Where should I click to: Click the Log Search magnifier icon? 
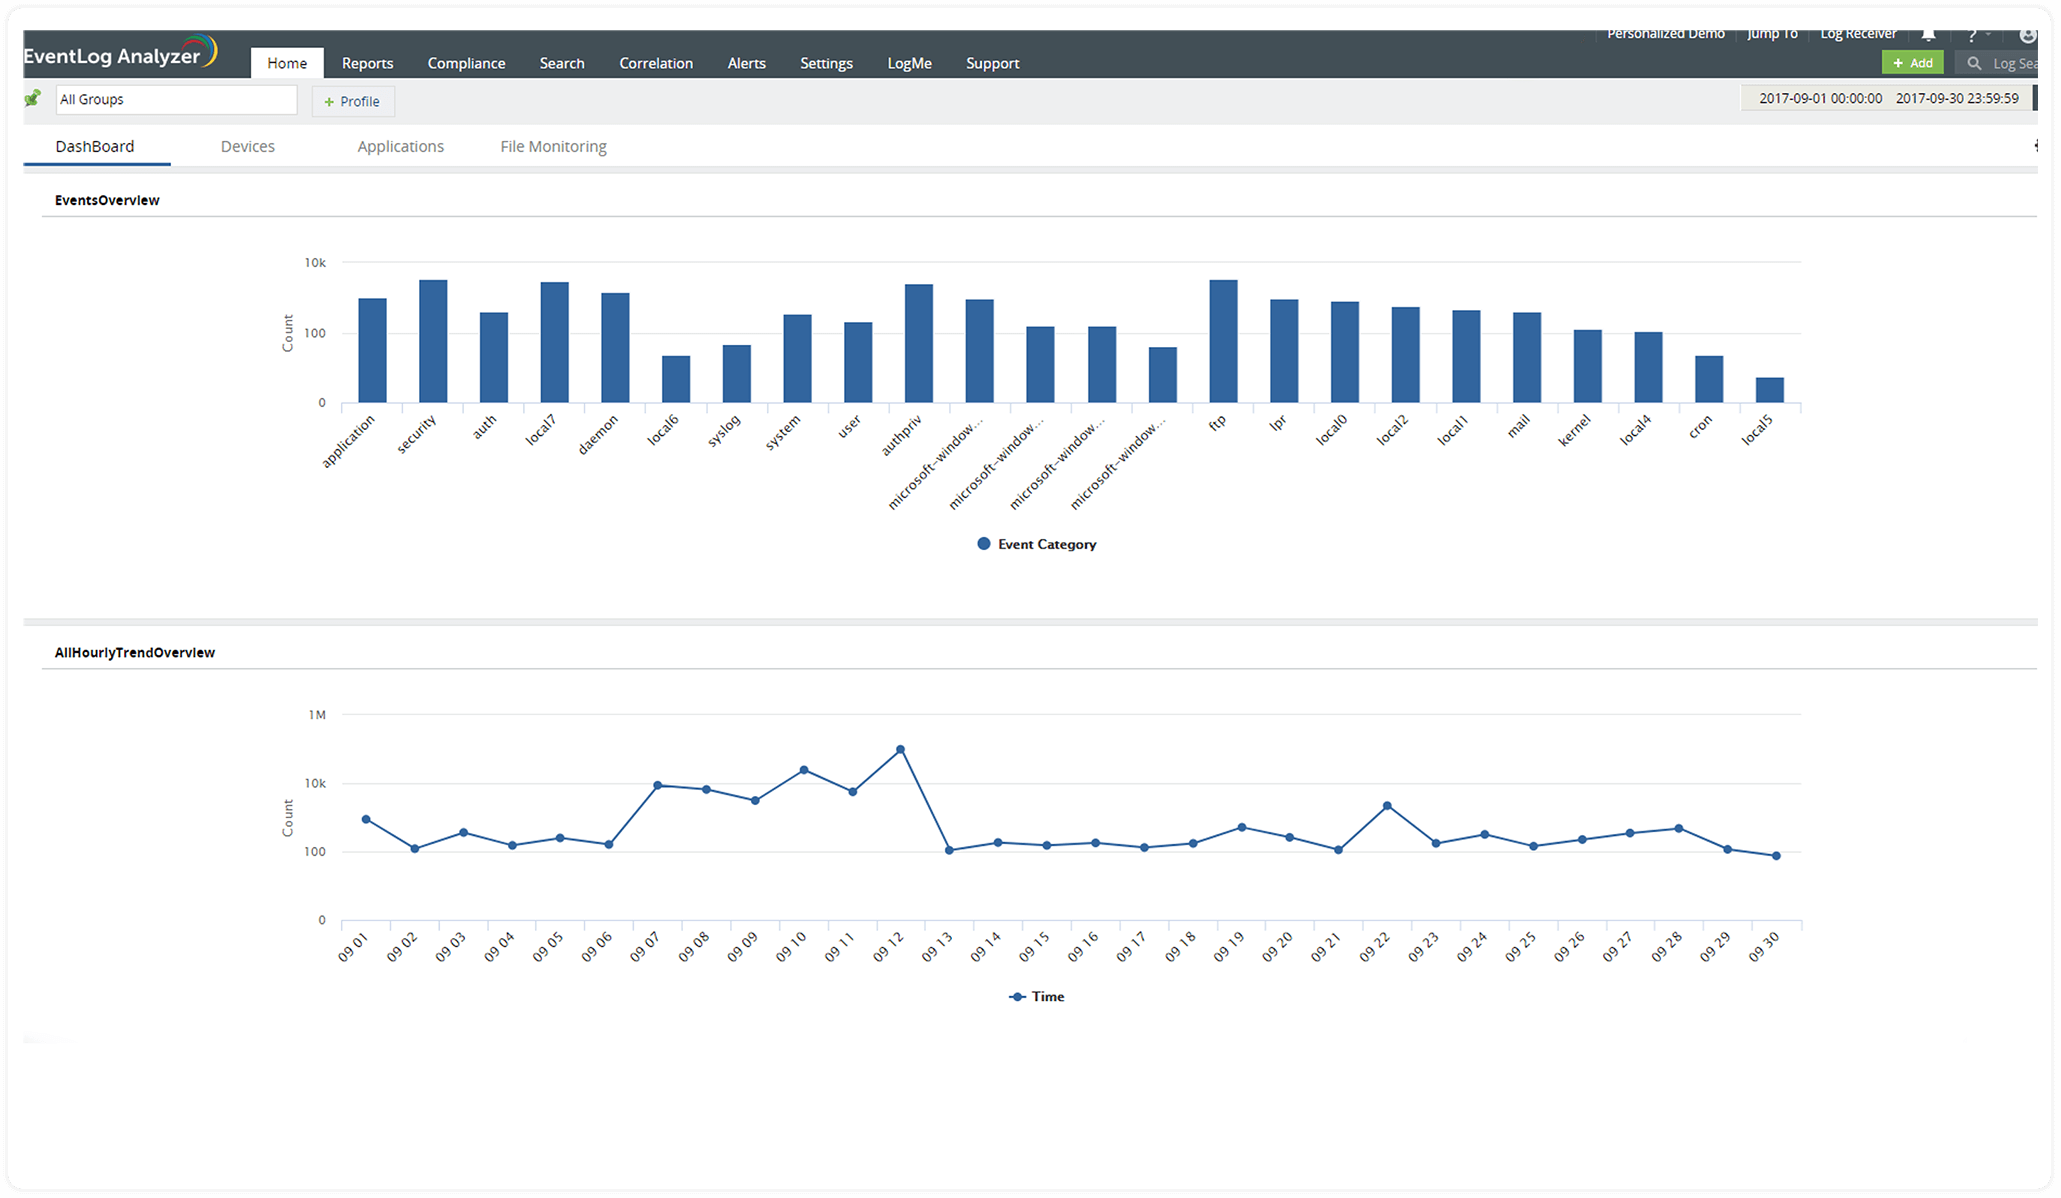pyautogui.click(x=1974, y=63)
